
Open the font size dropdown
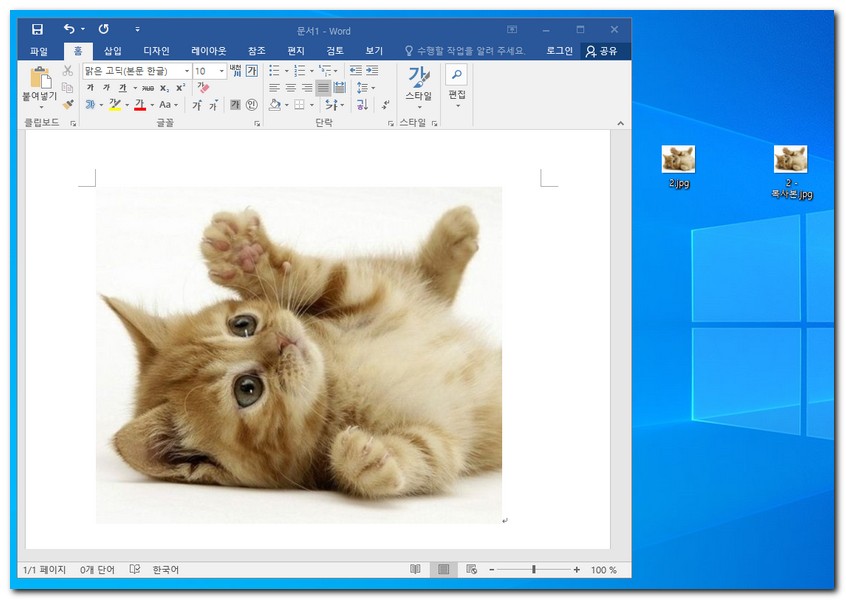click(222, 71)
